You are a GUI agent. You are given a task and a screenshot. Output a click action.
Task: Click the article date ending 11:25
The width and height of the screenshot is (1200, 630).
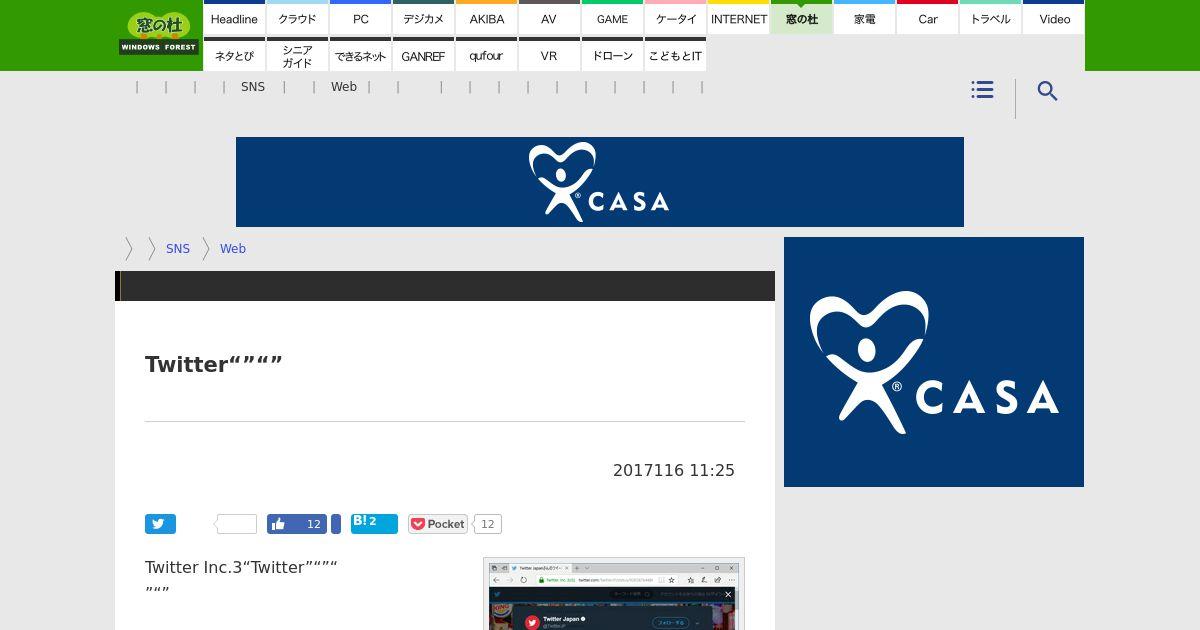pos(674,470)
